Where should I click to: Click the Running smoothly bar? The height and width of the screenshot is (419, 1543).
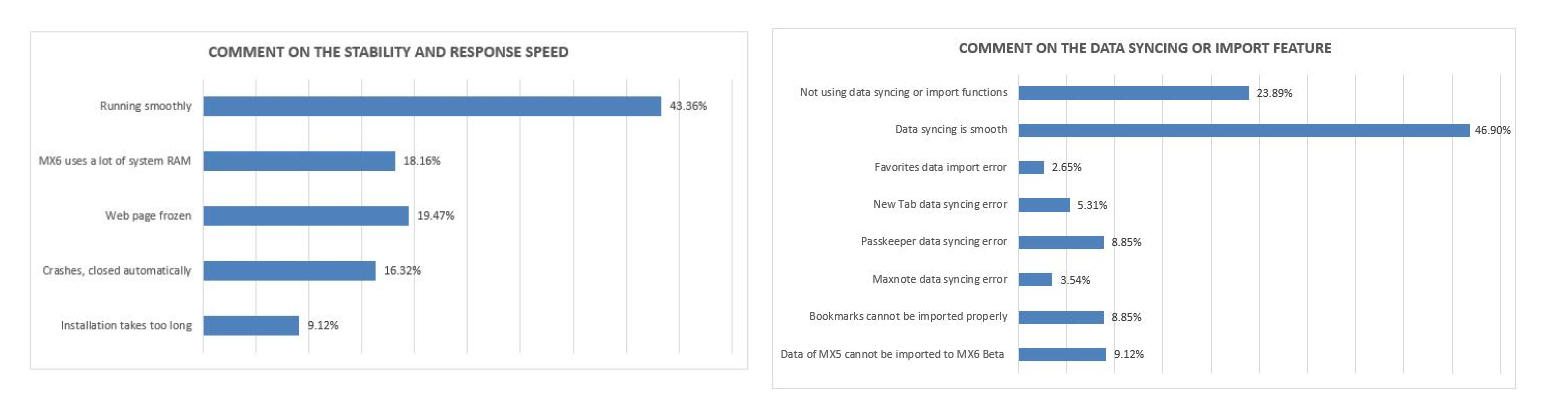tap(432, 106)
